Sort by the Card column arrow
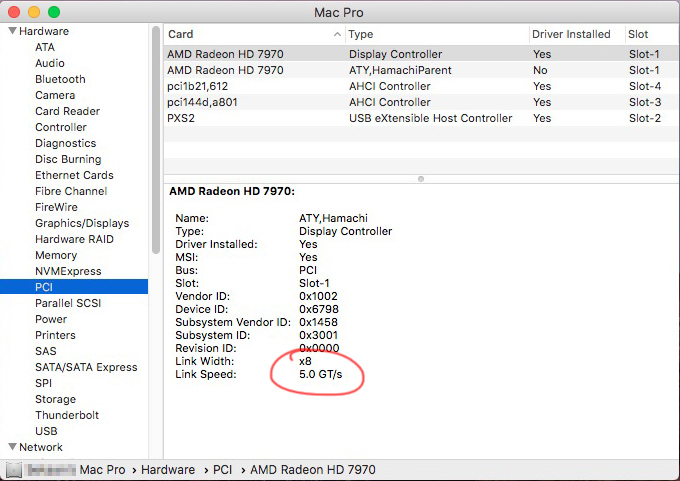 [337, 34]
